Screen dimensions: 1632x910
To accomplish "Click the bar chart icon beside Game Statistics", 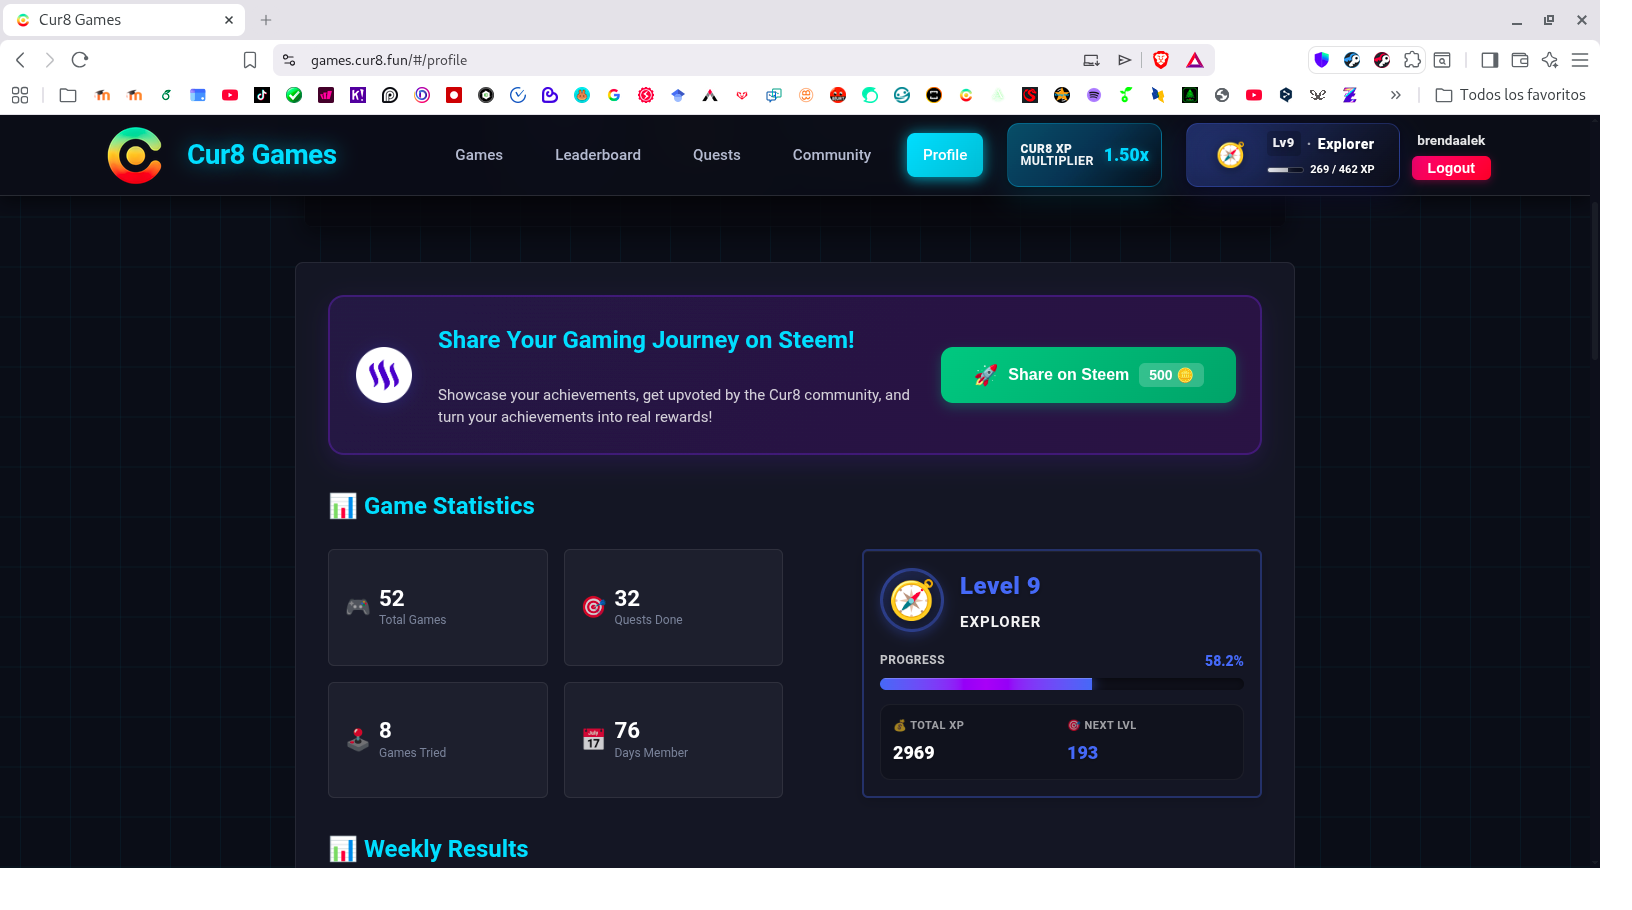I will [x=343, y=506].
